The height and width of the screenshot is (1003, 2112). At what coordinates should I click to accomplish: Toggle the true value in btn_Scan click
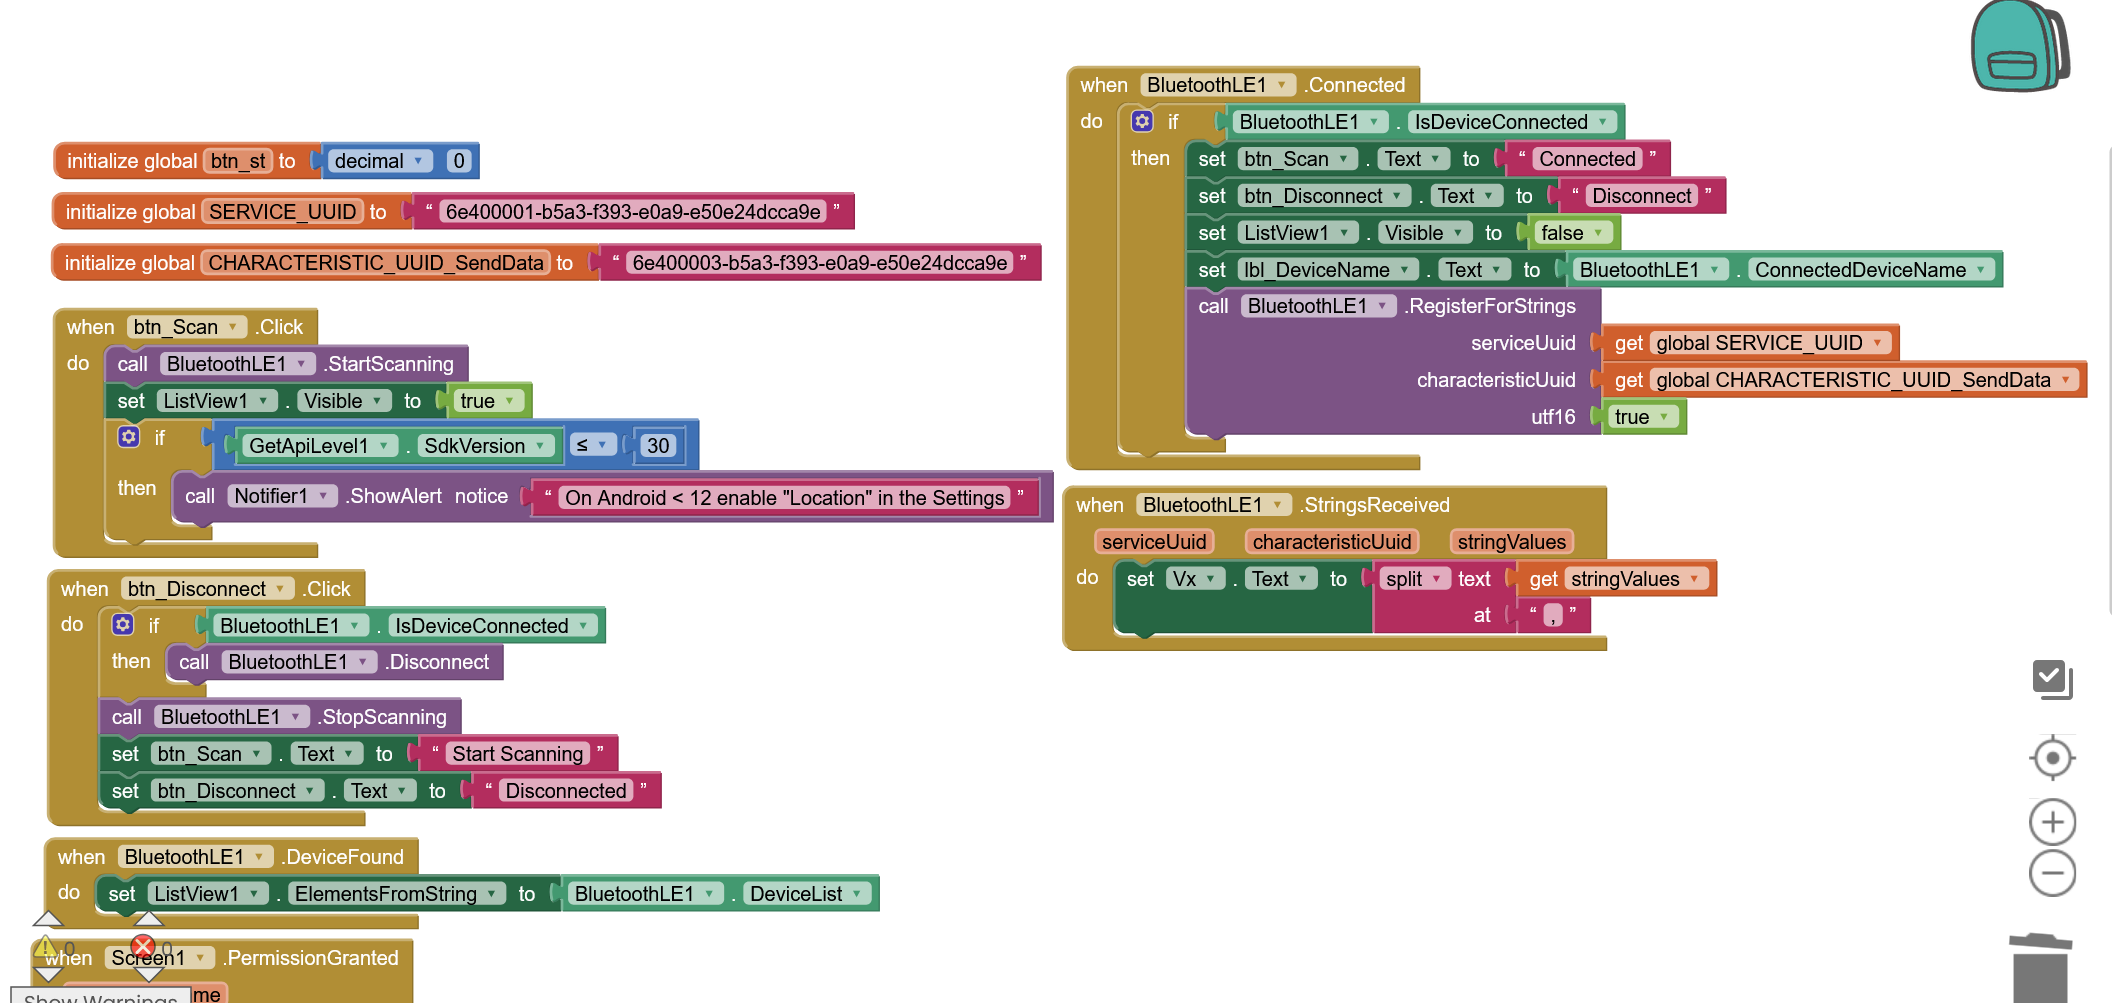tap(486, 401)
